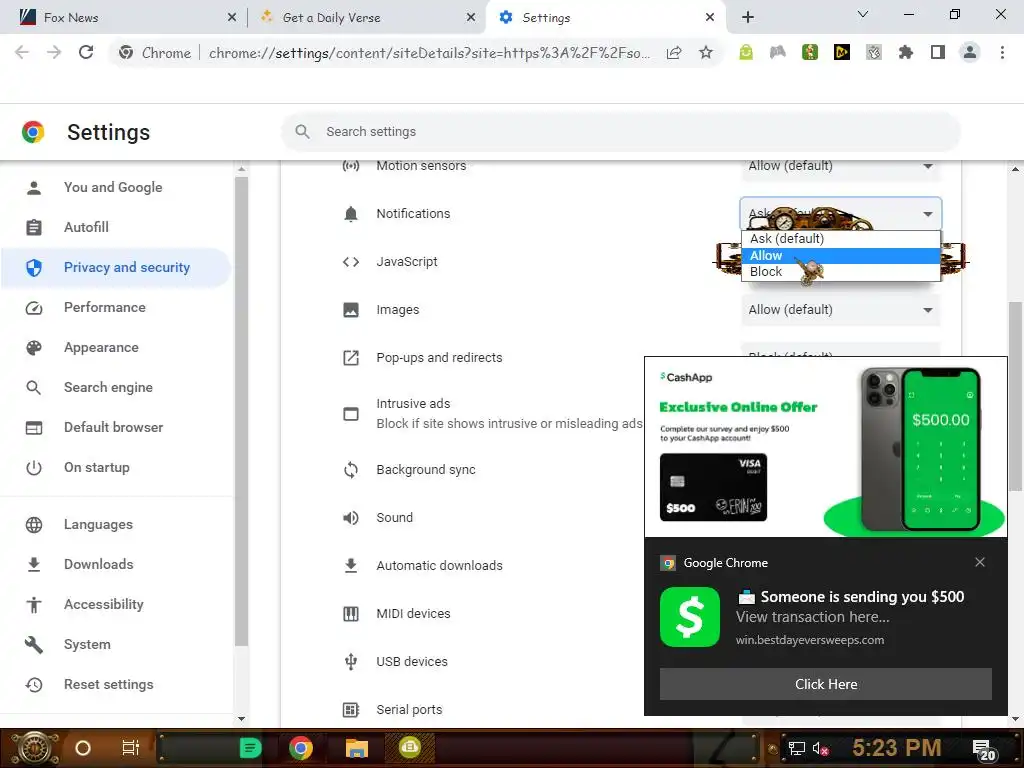Open Appearance settings
Image resolution: width=1024 pixels, height=768 pixels.
(116, 347)
